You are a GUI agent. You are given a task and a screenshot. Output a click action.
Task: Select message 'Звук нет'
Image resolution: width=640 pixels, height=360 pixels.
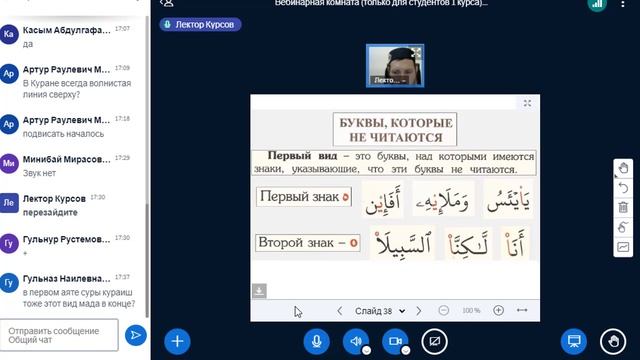tap(39, 173)
